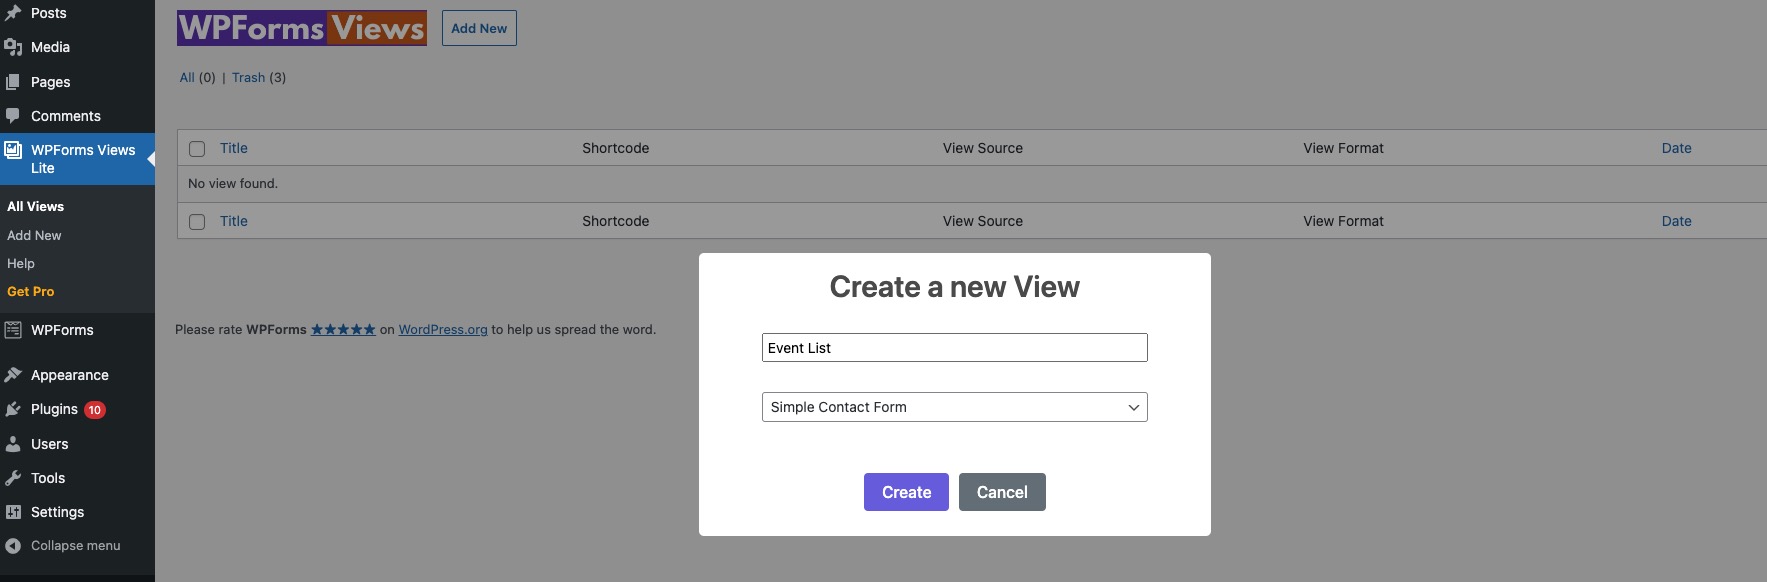1767x582 pixels.
Task: Click the red plugins update badge 10
Action: pos(95,410)
